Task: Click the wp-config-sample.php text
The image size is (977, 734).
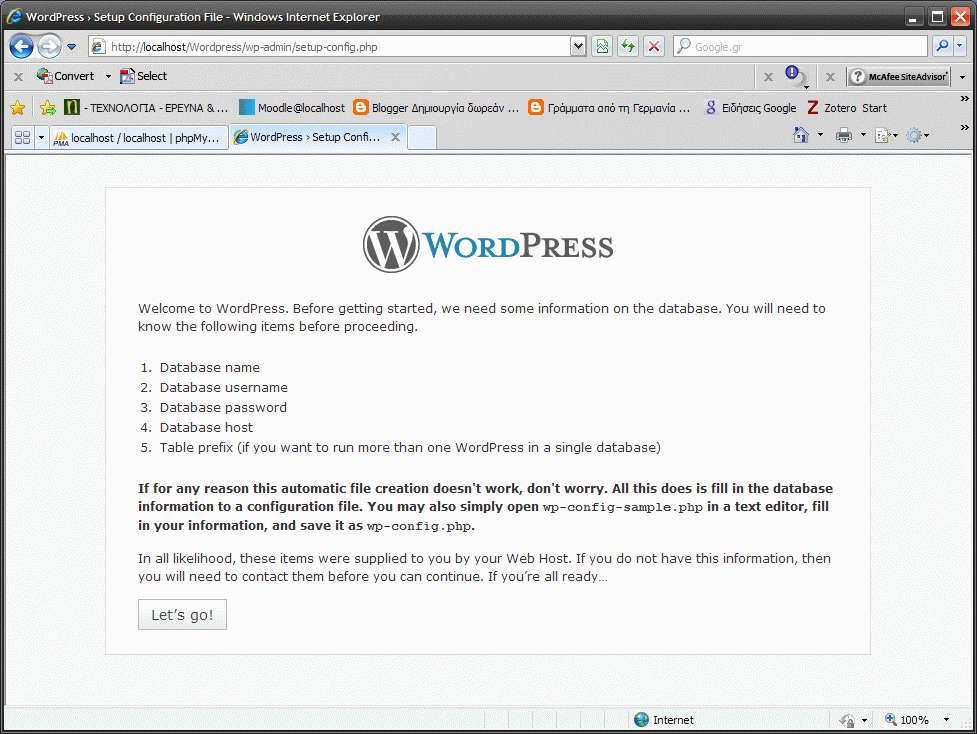Action: coord(622,507)
